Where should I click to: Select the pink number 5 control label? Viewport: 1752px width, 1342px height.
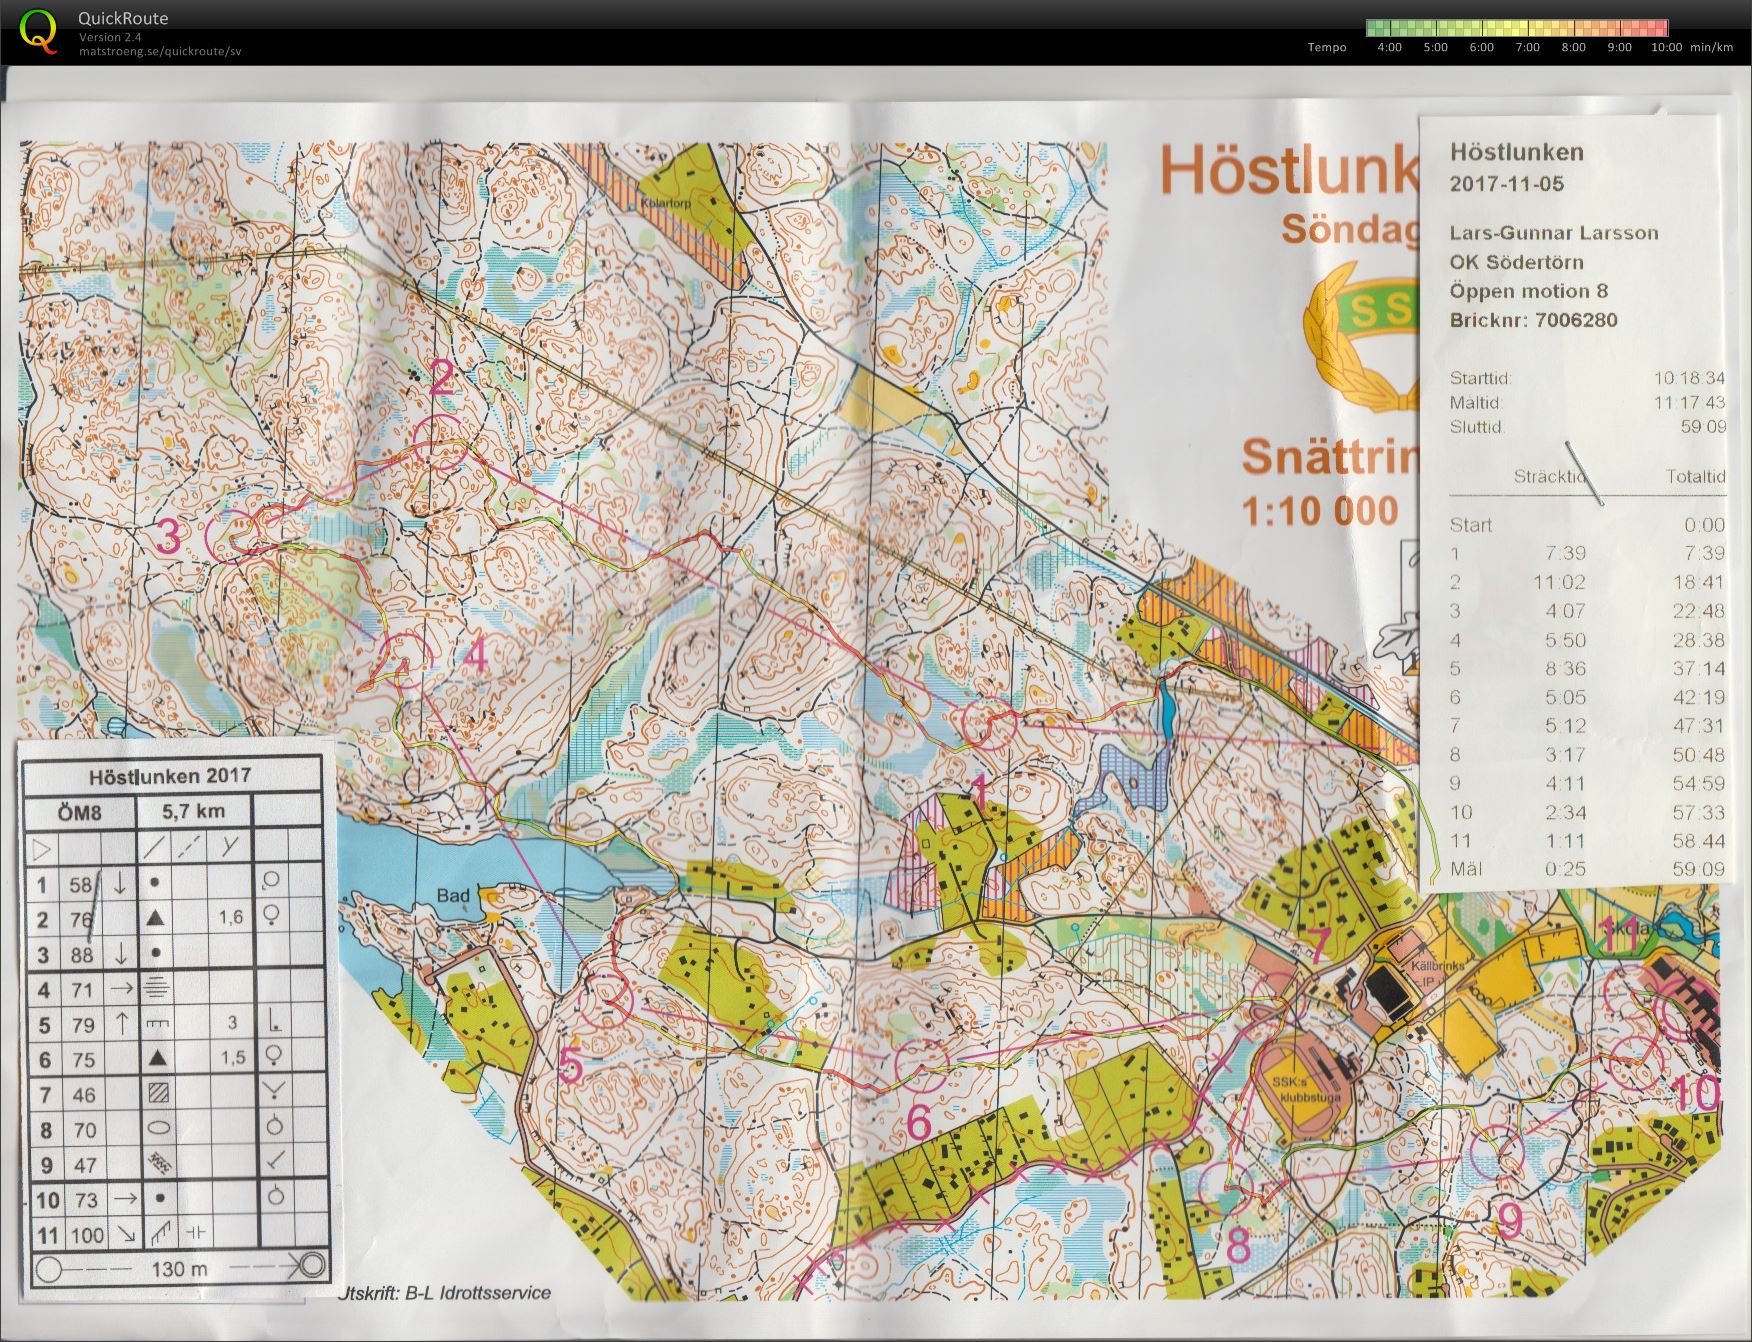click(x=570, y=1065)
